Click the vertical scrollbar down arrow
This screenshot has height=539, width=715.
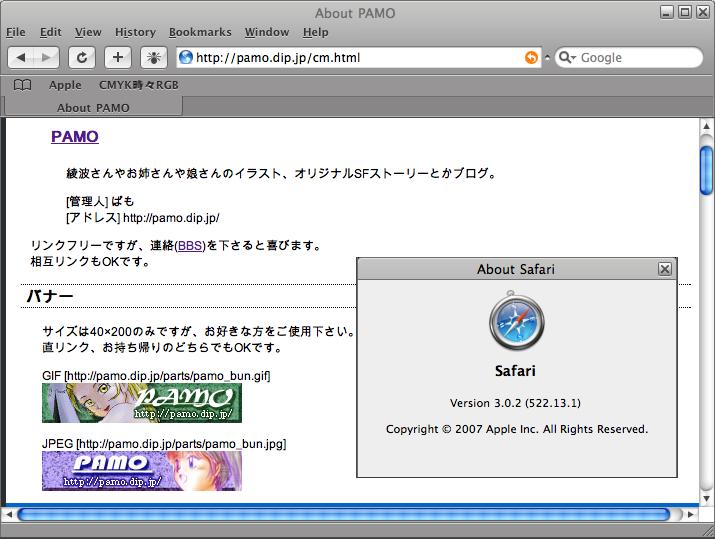706,498
